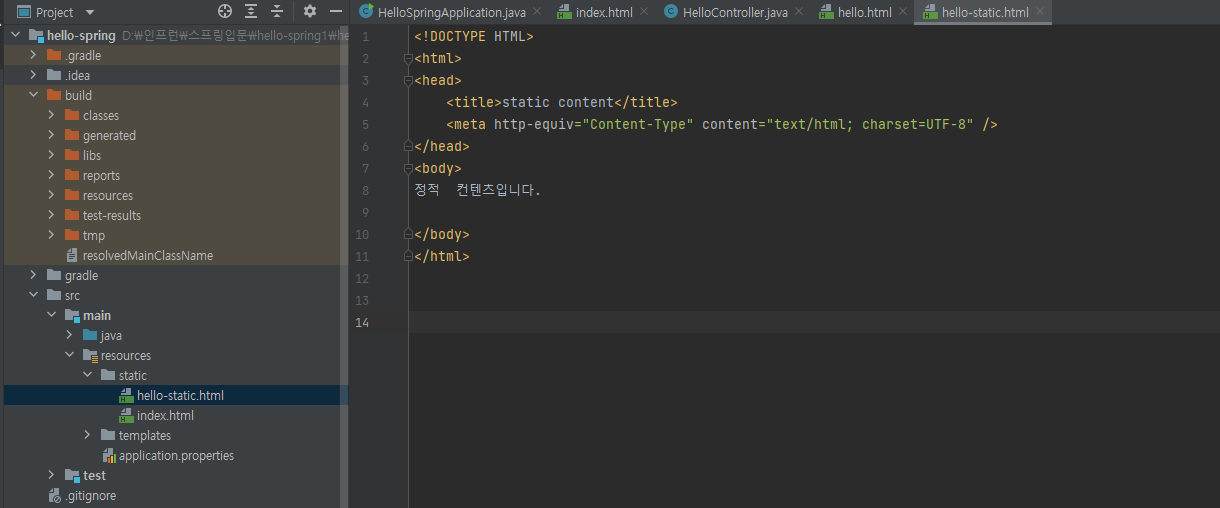Switch to the HelloController.java tab

(x=735, y=12)
